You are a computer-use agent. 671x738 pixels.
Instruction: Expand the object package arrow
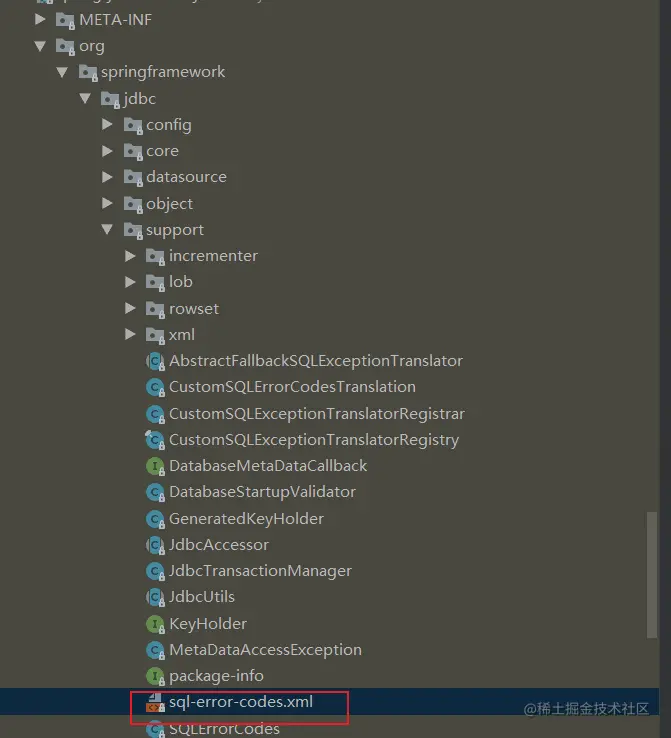107,203
